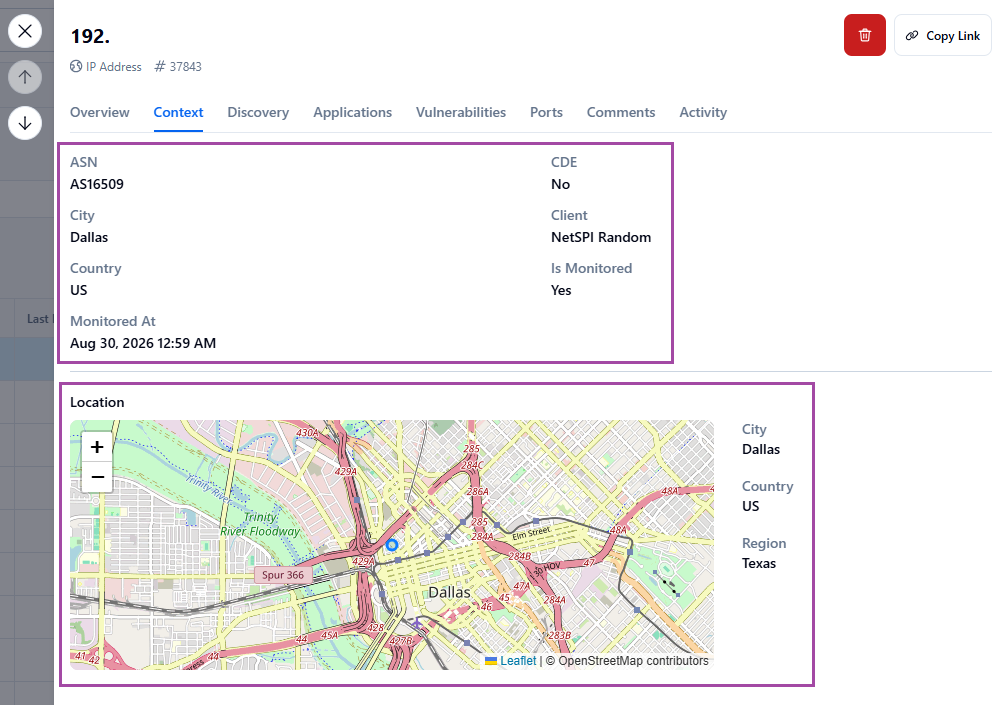Click the Spur 366 map label
The width and height of the screenshot is (1003, 705).
[x=283, y=575]
